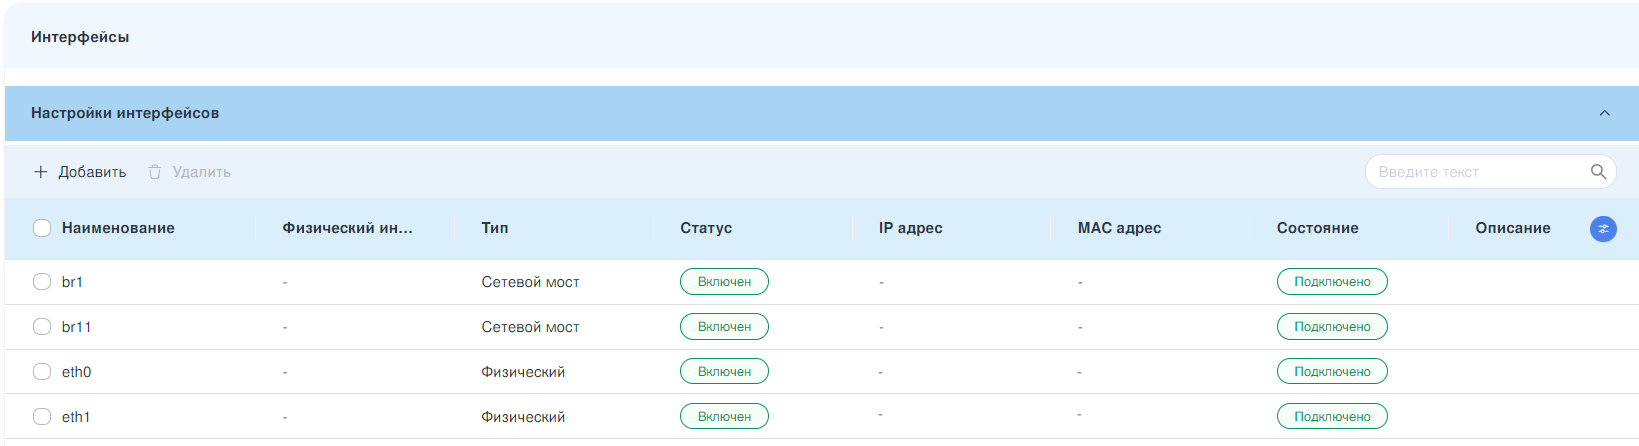Click the column settings filter icon
Viewport: 1639px width, 446px height.
coord(1603,229)
